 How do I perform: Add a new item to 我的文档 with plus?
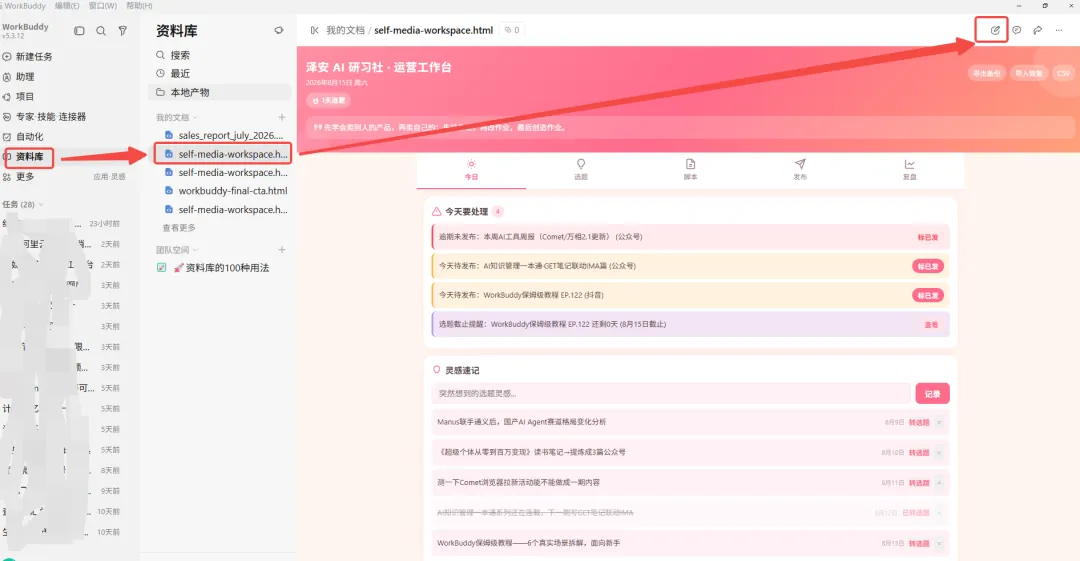pyautogui.click(x=282, y=117)
